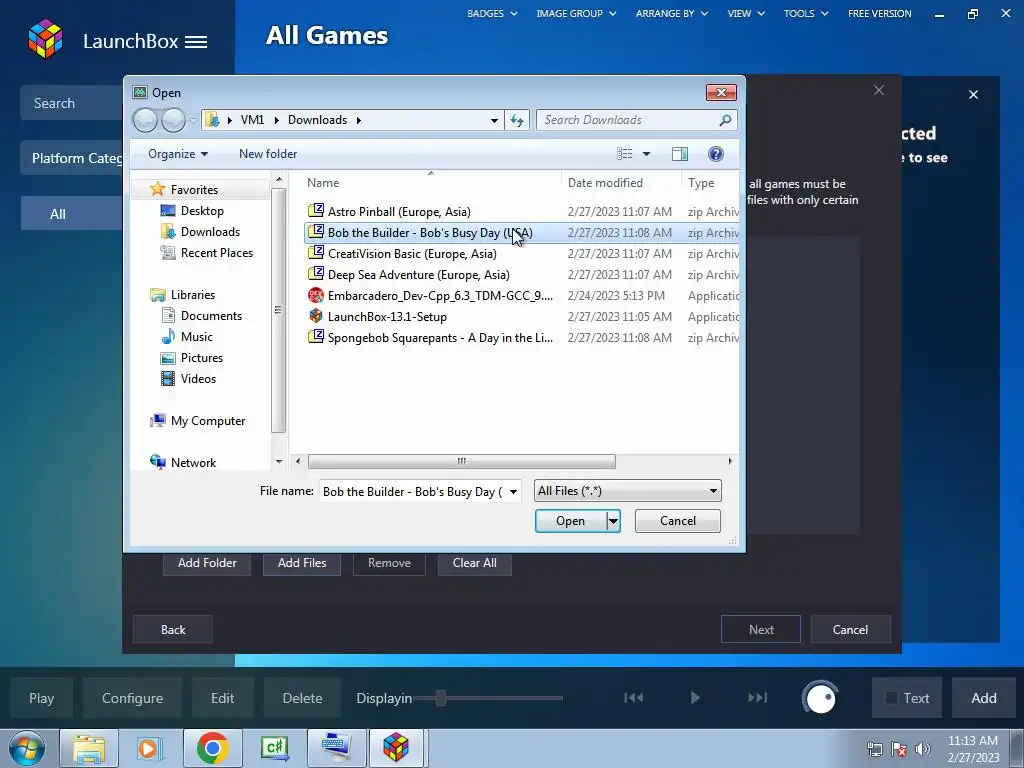The width and height of the screenshot is (1024, 768).
Task: Skip to next track in LaunchBox
Action: [x=758, y=698]
